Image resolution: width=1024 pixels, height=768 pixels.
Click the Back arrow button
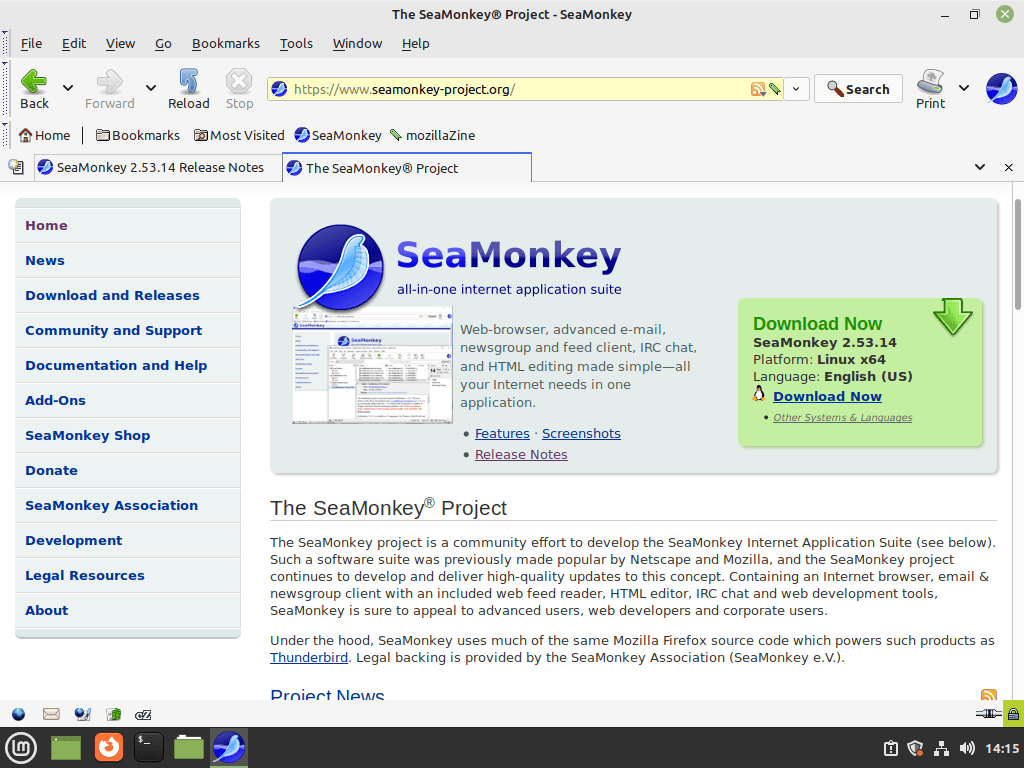[x=34, y=89]
